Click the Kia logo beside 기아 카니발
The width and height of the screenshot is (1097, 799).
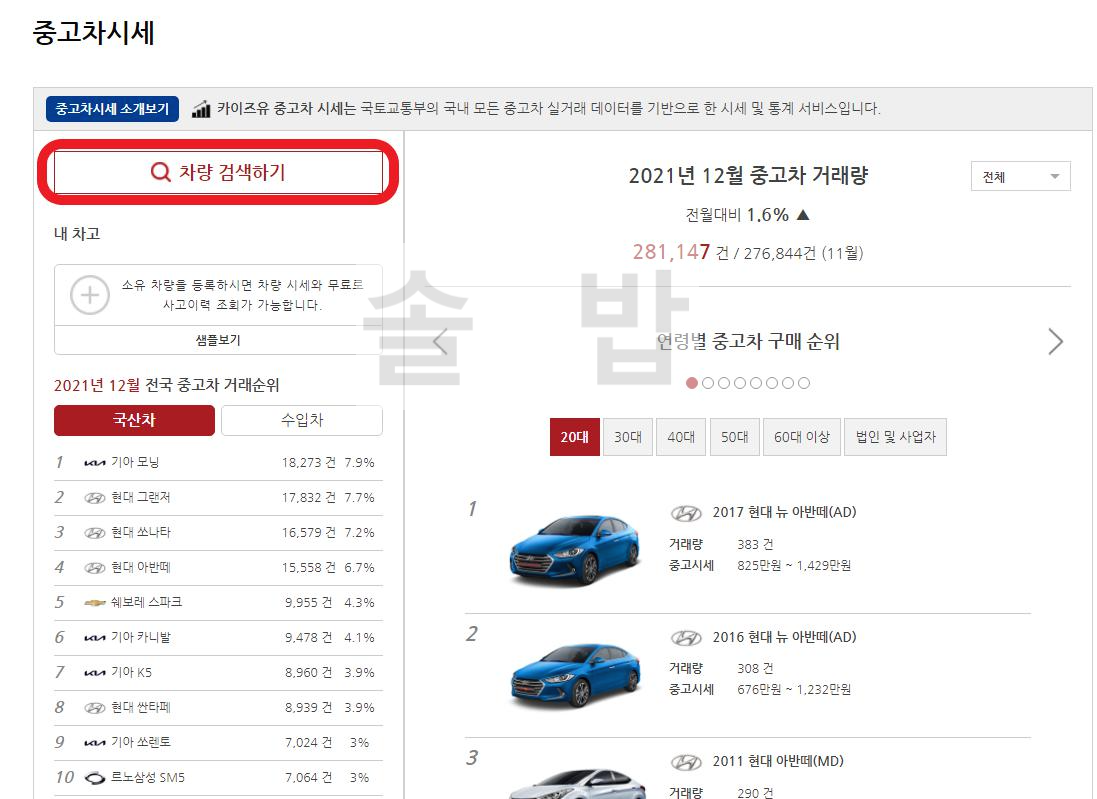tap(94, 638)
